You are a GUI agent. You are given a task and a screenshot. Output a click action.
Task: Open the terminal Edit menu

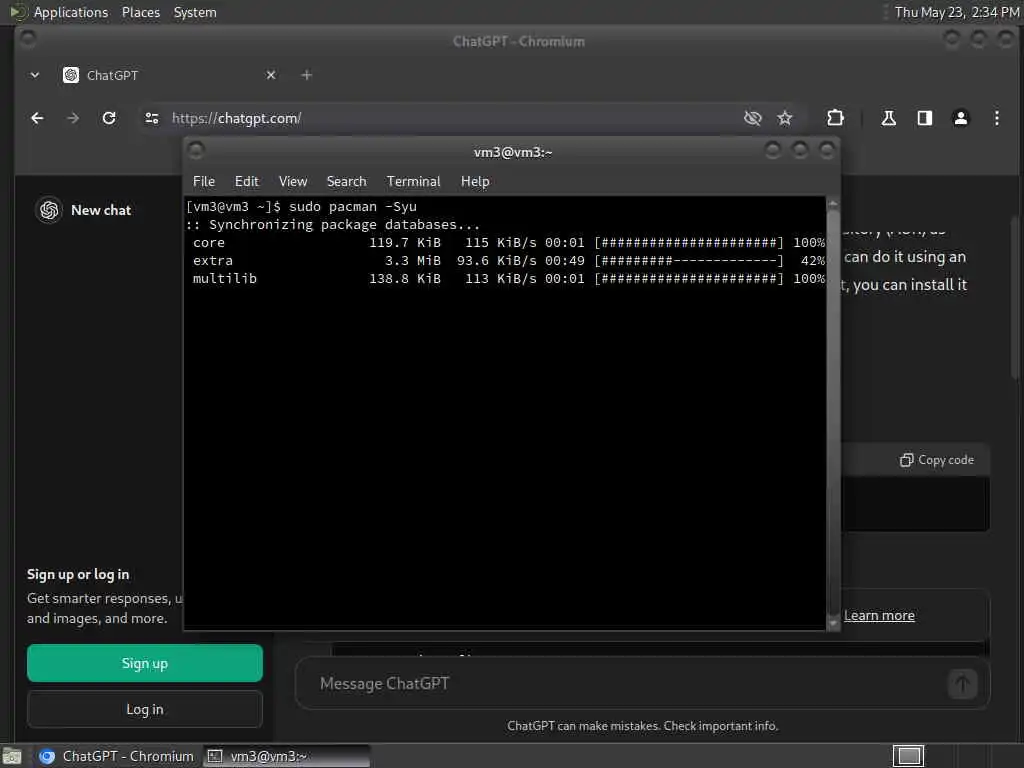[x=246, y=182]
